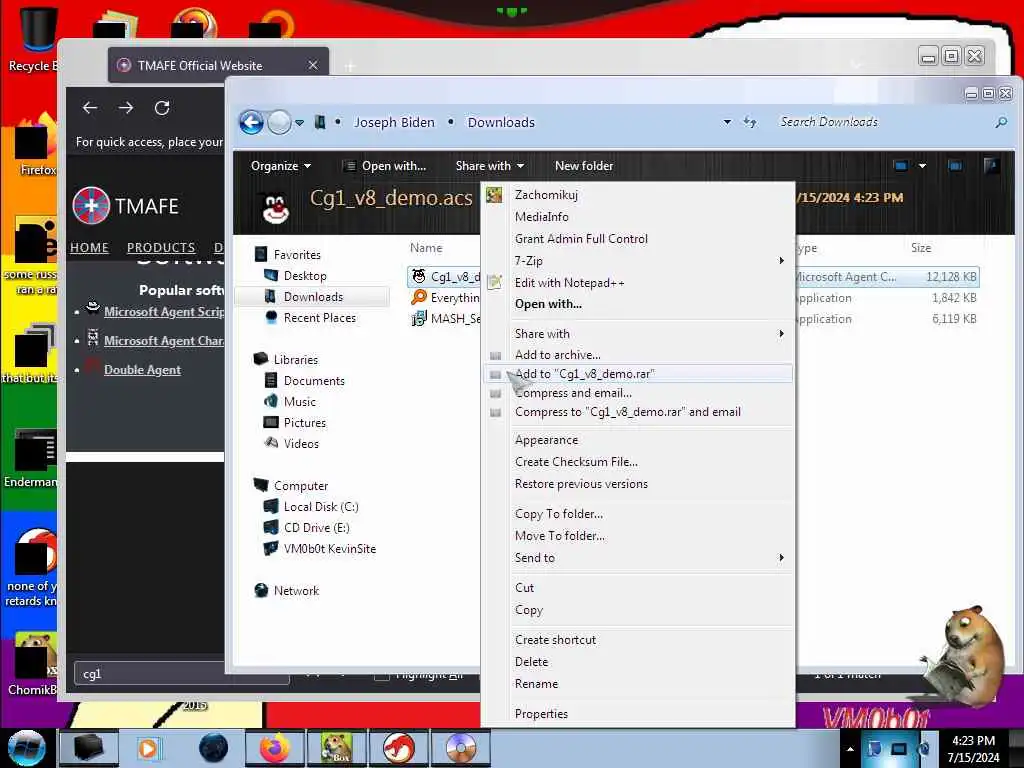Expand the Send to submenu
The image size is (1024, 768).
pos(638,558)
